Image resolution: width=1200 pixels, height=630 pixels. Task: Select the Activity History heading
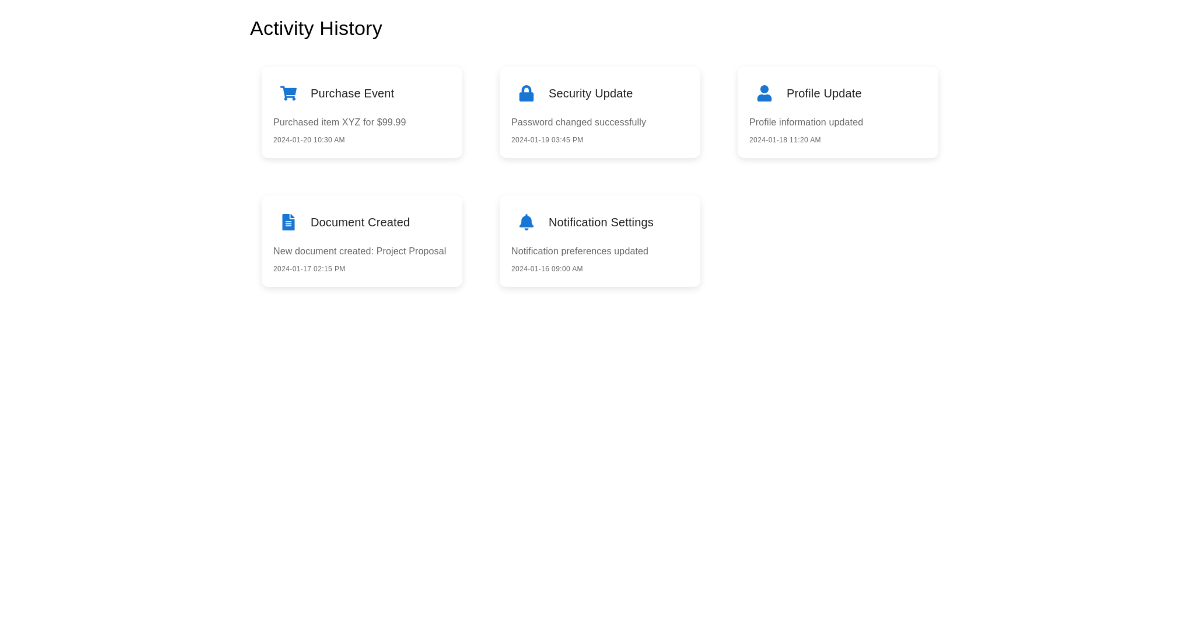316,28
